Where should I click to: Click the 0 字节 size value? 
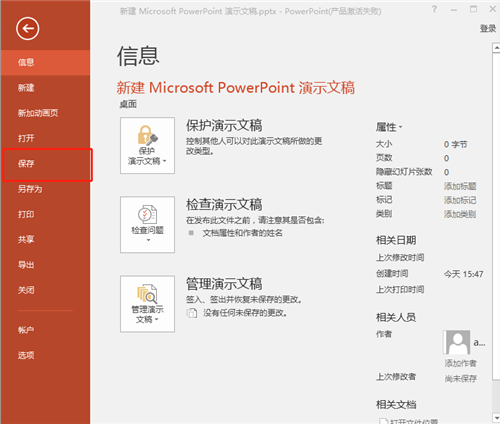(x=455, y=144)
